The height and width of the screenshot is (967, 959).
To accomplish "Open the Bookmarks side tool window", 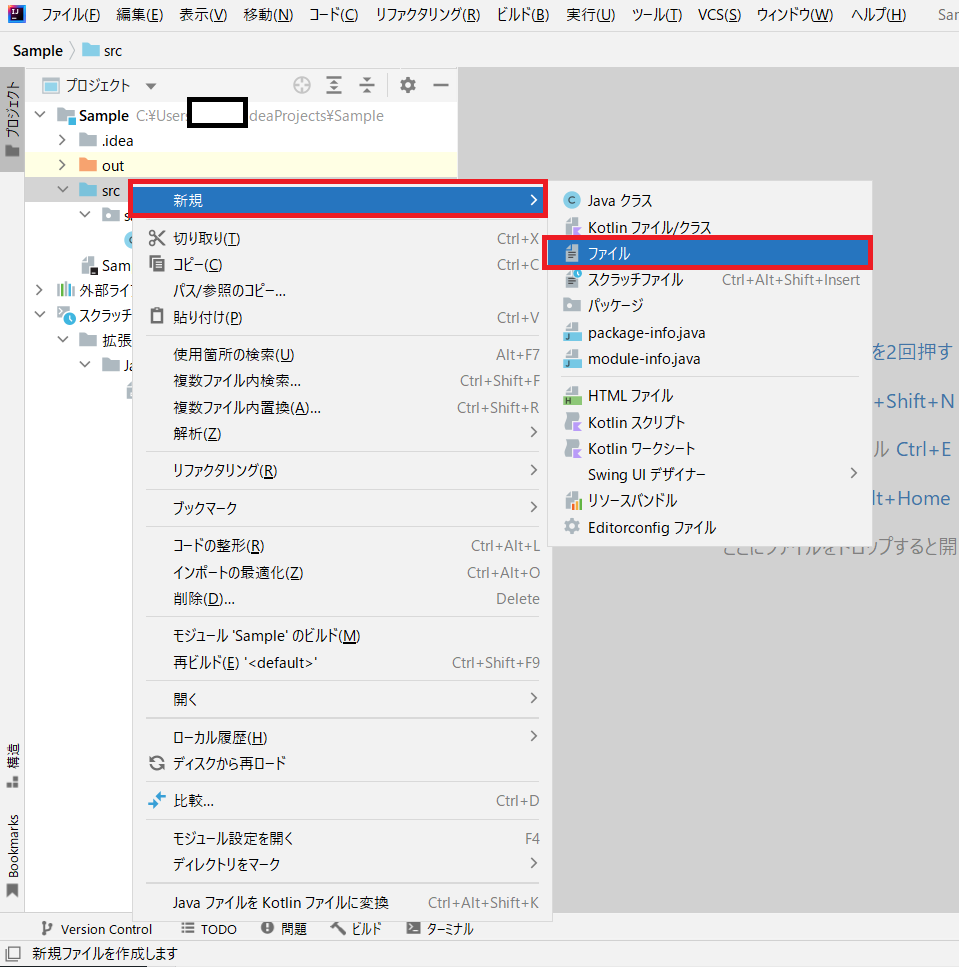I will coord(12,856).
